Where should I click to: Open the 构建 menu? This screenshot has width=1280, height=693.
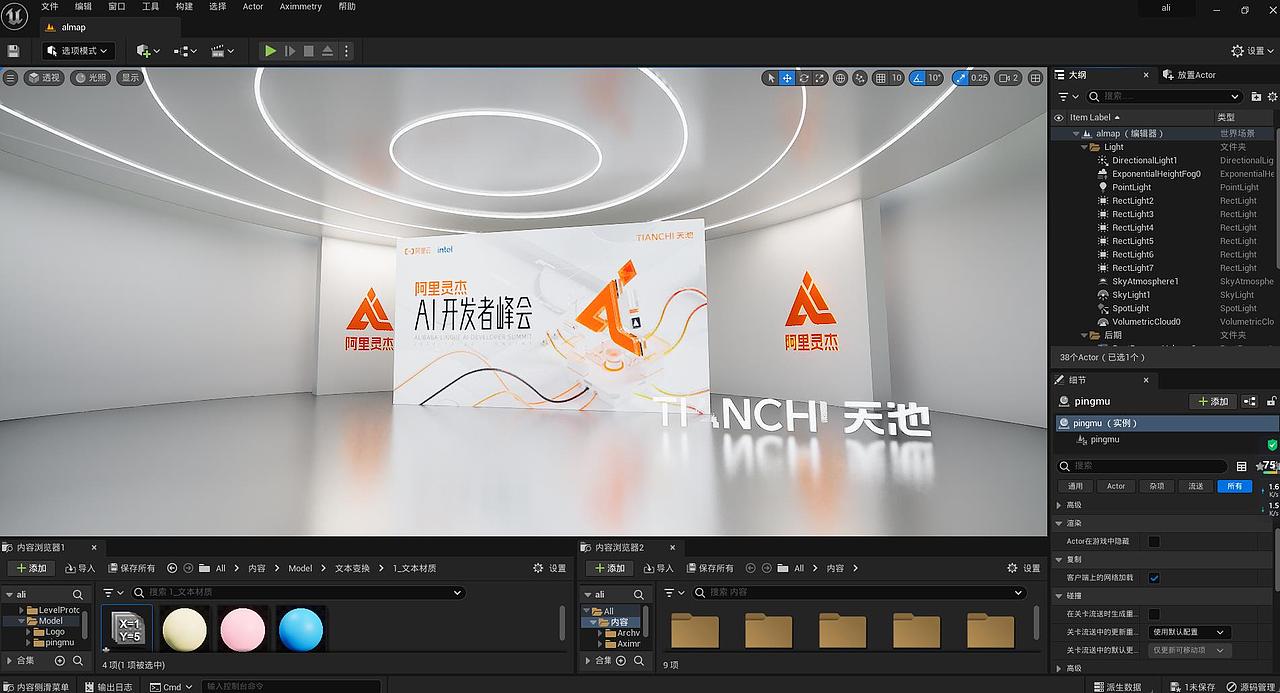tap(184, 6)
